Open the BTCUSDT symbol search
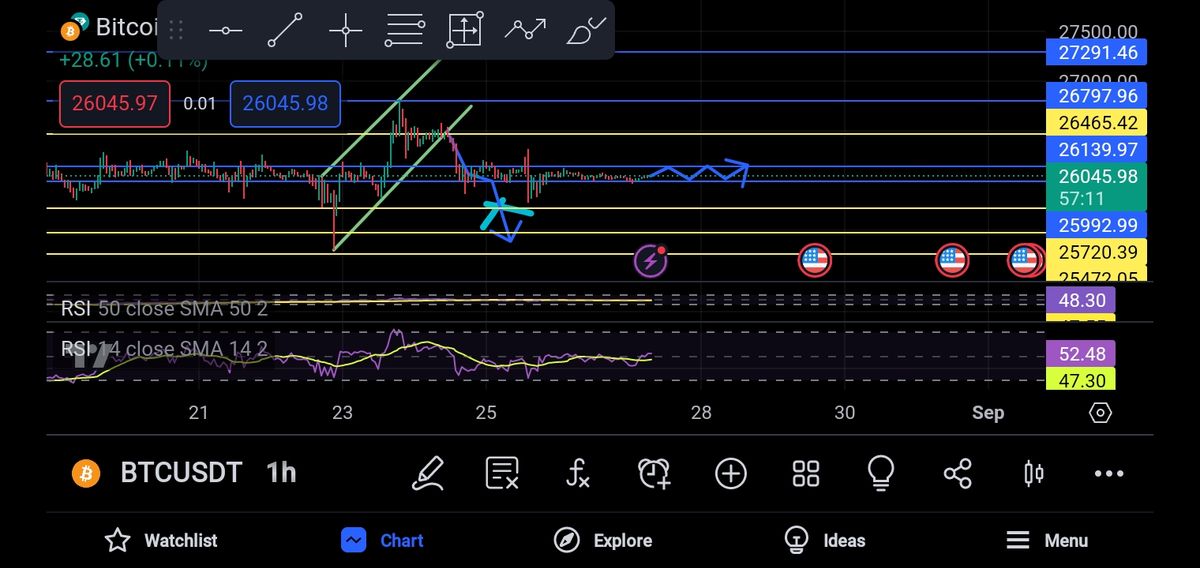Image resolution: width=1200 pixels, height=568 pixels. tap(180, 473)
